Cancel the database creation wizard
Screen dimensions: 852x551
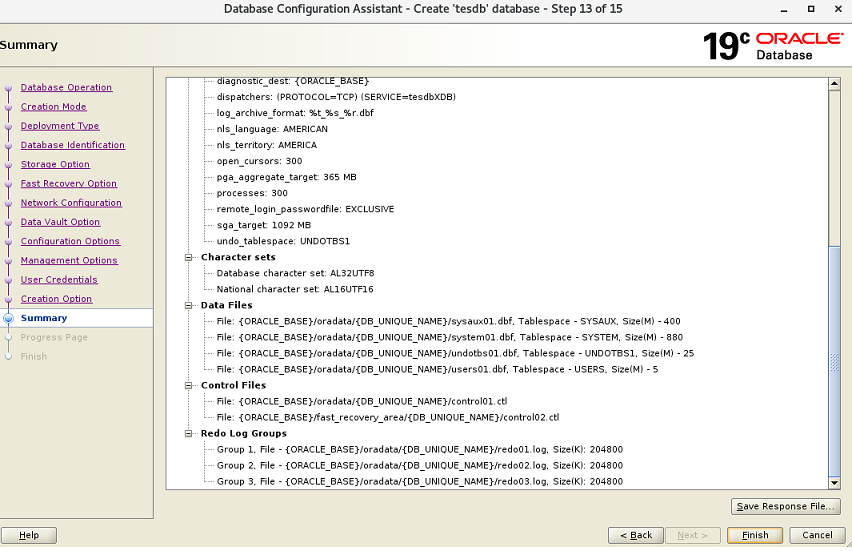click(817, 535)
